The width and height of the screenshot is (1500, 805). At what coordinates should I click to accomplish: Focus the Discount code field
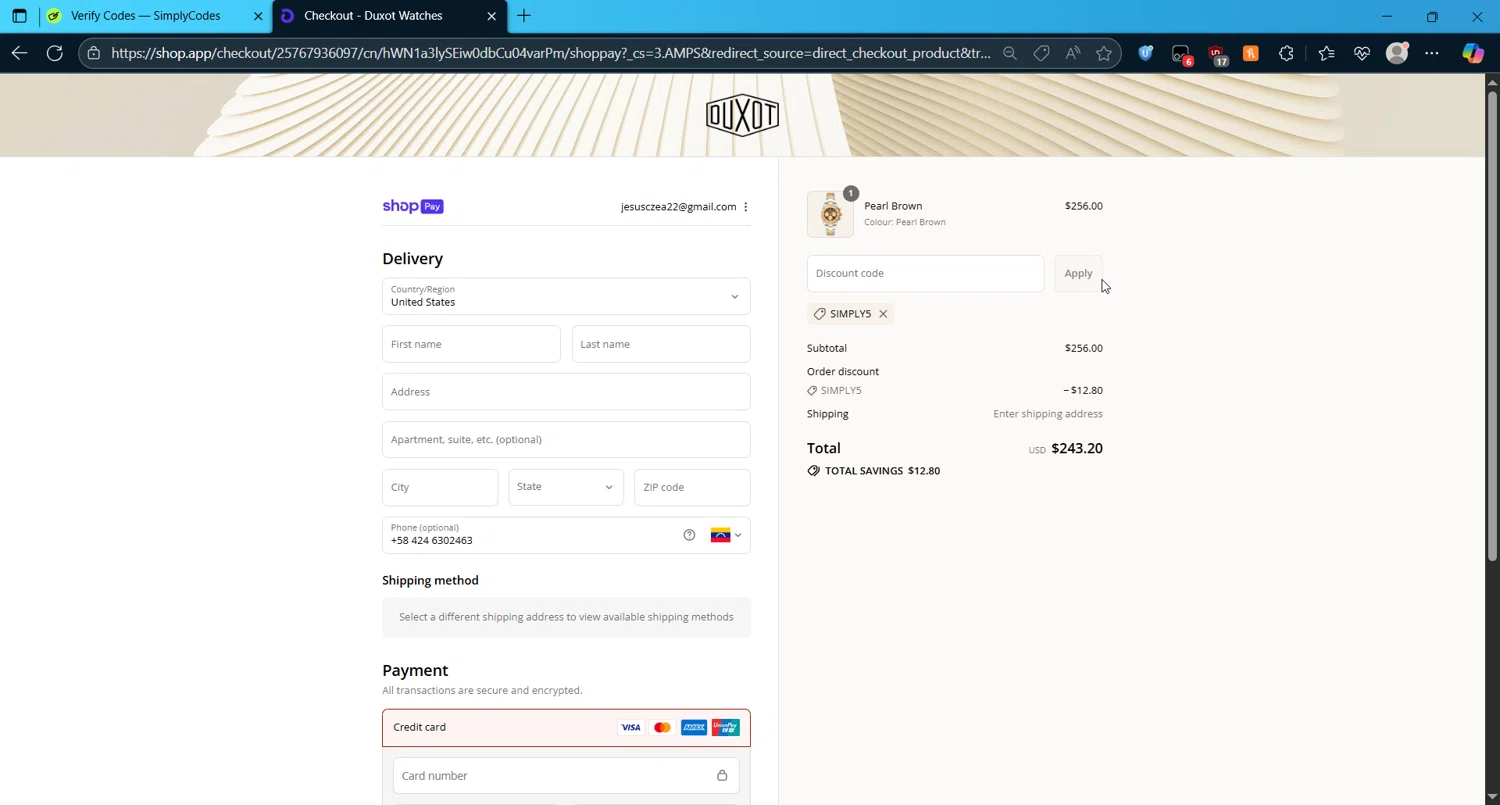coord(925,273)
